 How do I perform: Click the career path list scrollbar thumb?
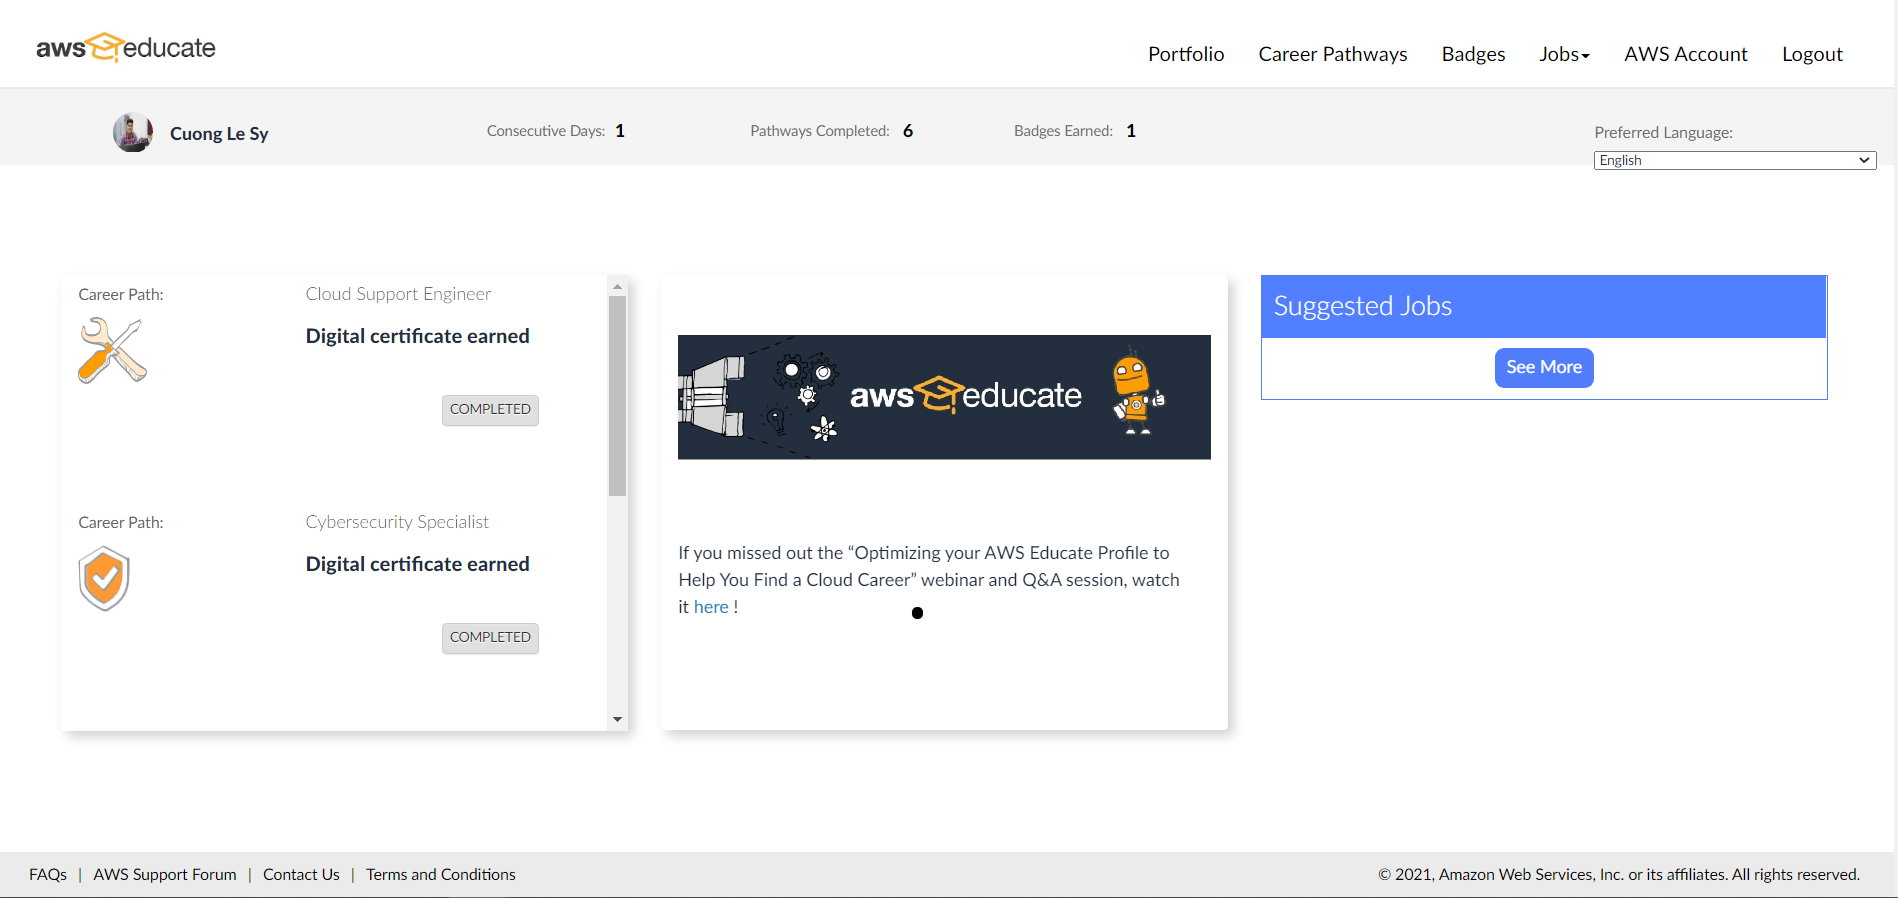pyautogui.click(x=617, y=396)
